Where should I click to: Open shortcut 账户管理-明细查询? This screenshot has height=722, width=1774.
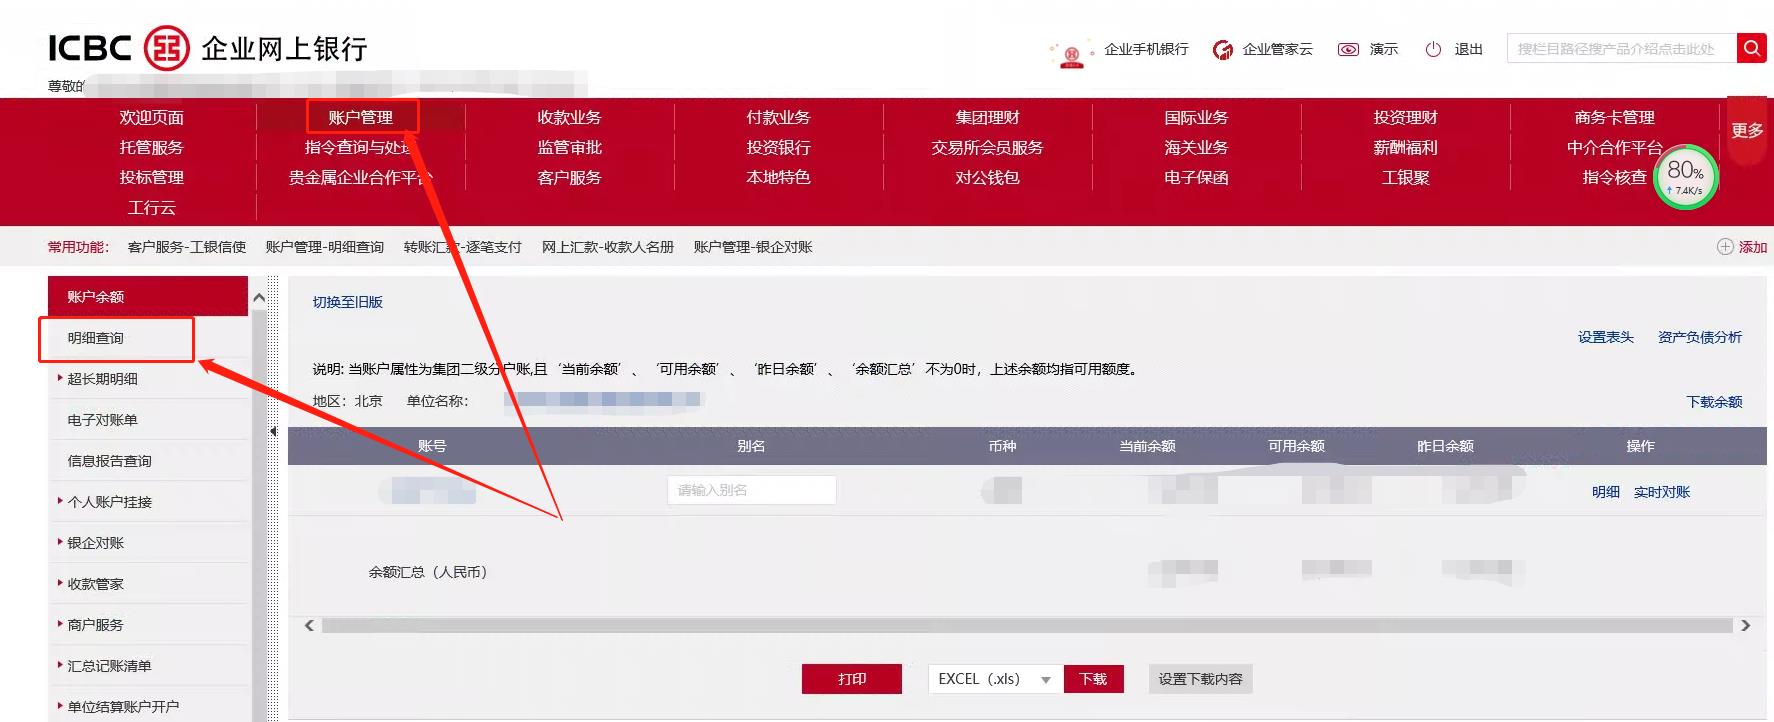pos(325,247)
